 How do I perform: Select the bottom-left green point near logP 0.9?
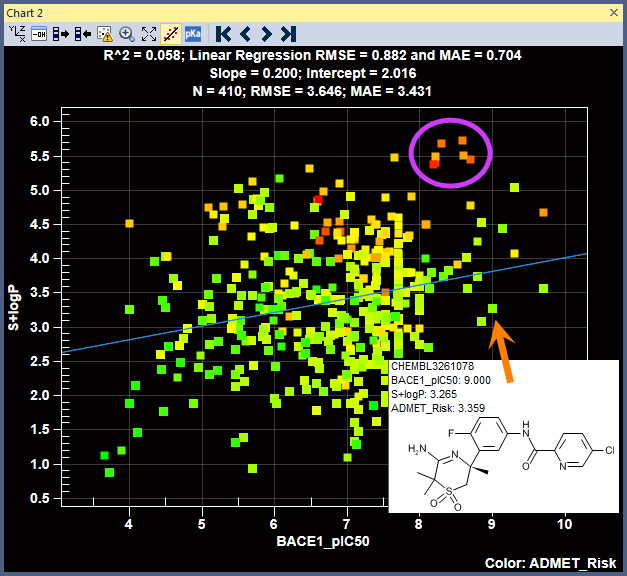click(109, 472)
